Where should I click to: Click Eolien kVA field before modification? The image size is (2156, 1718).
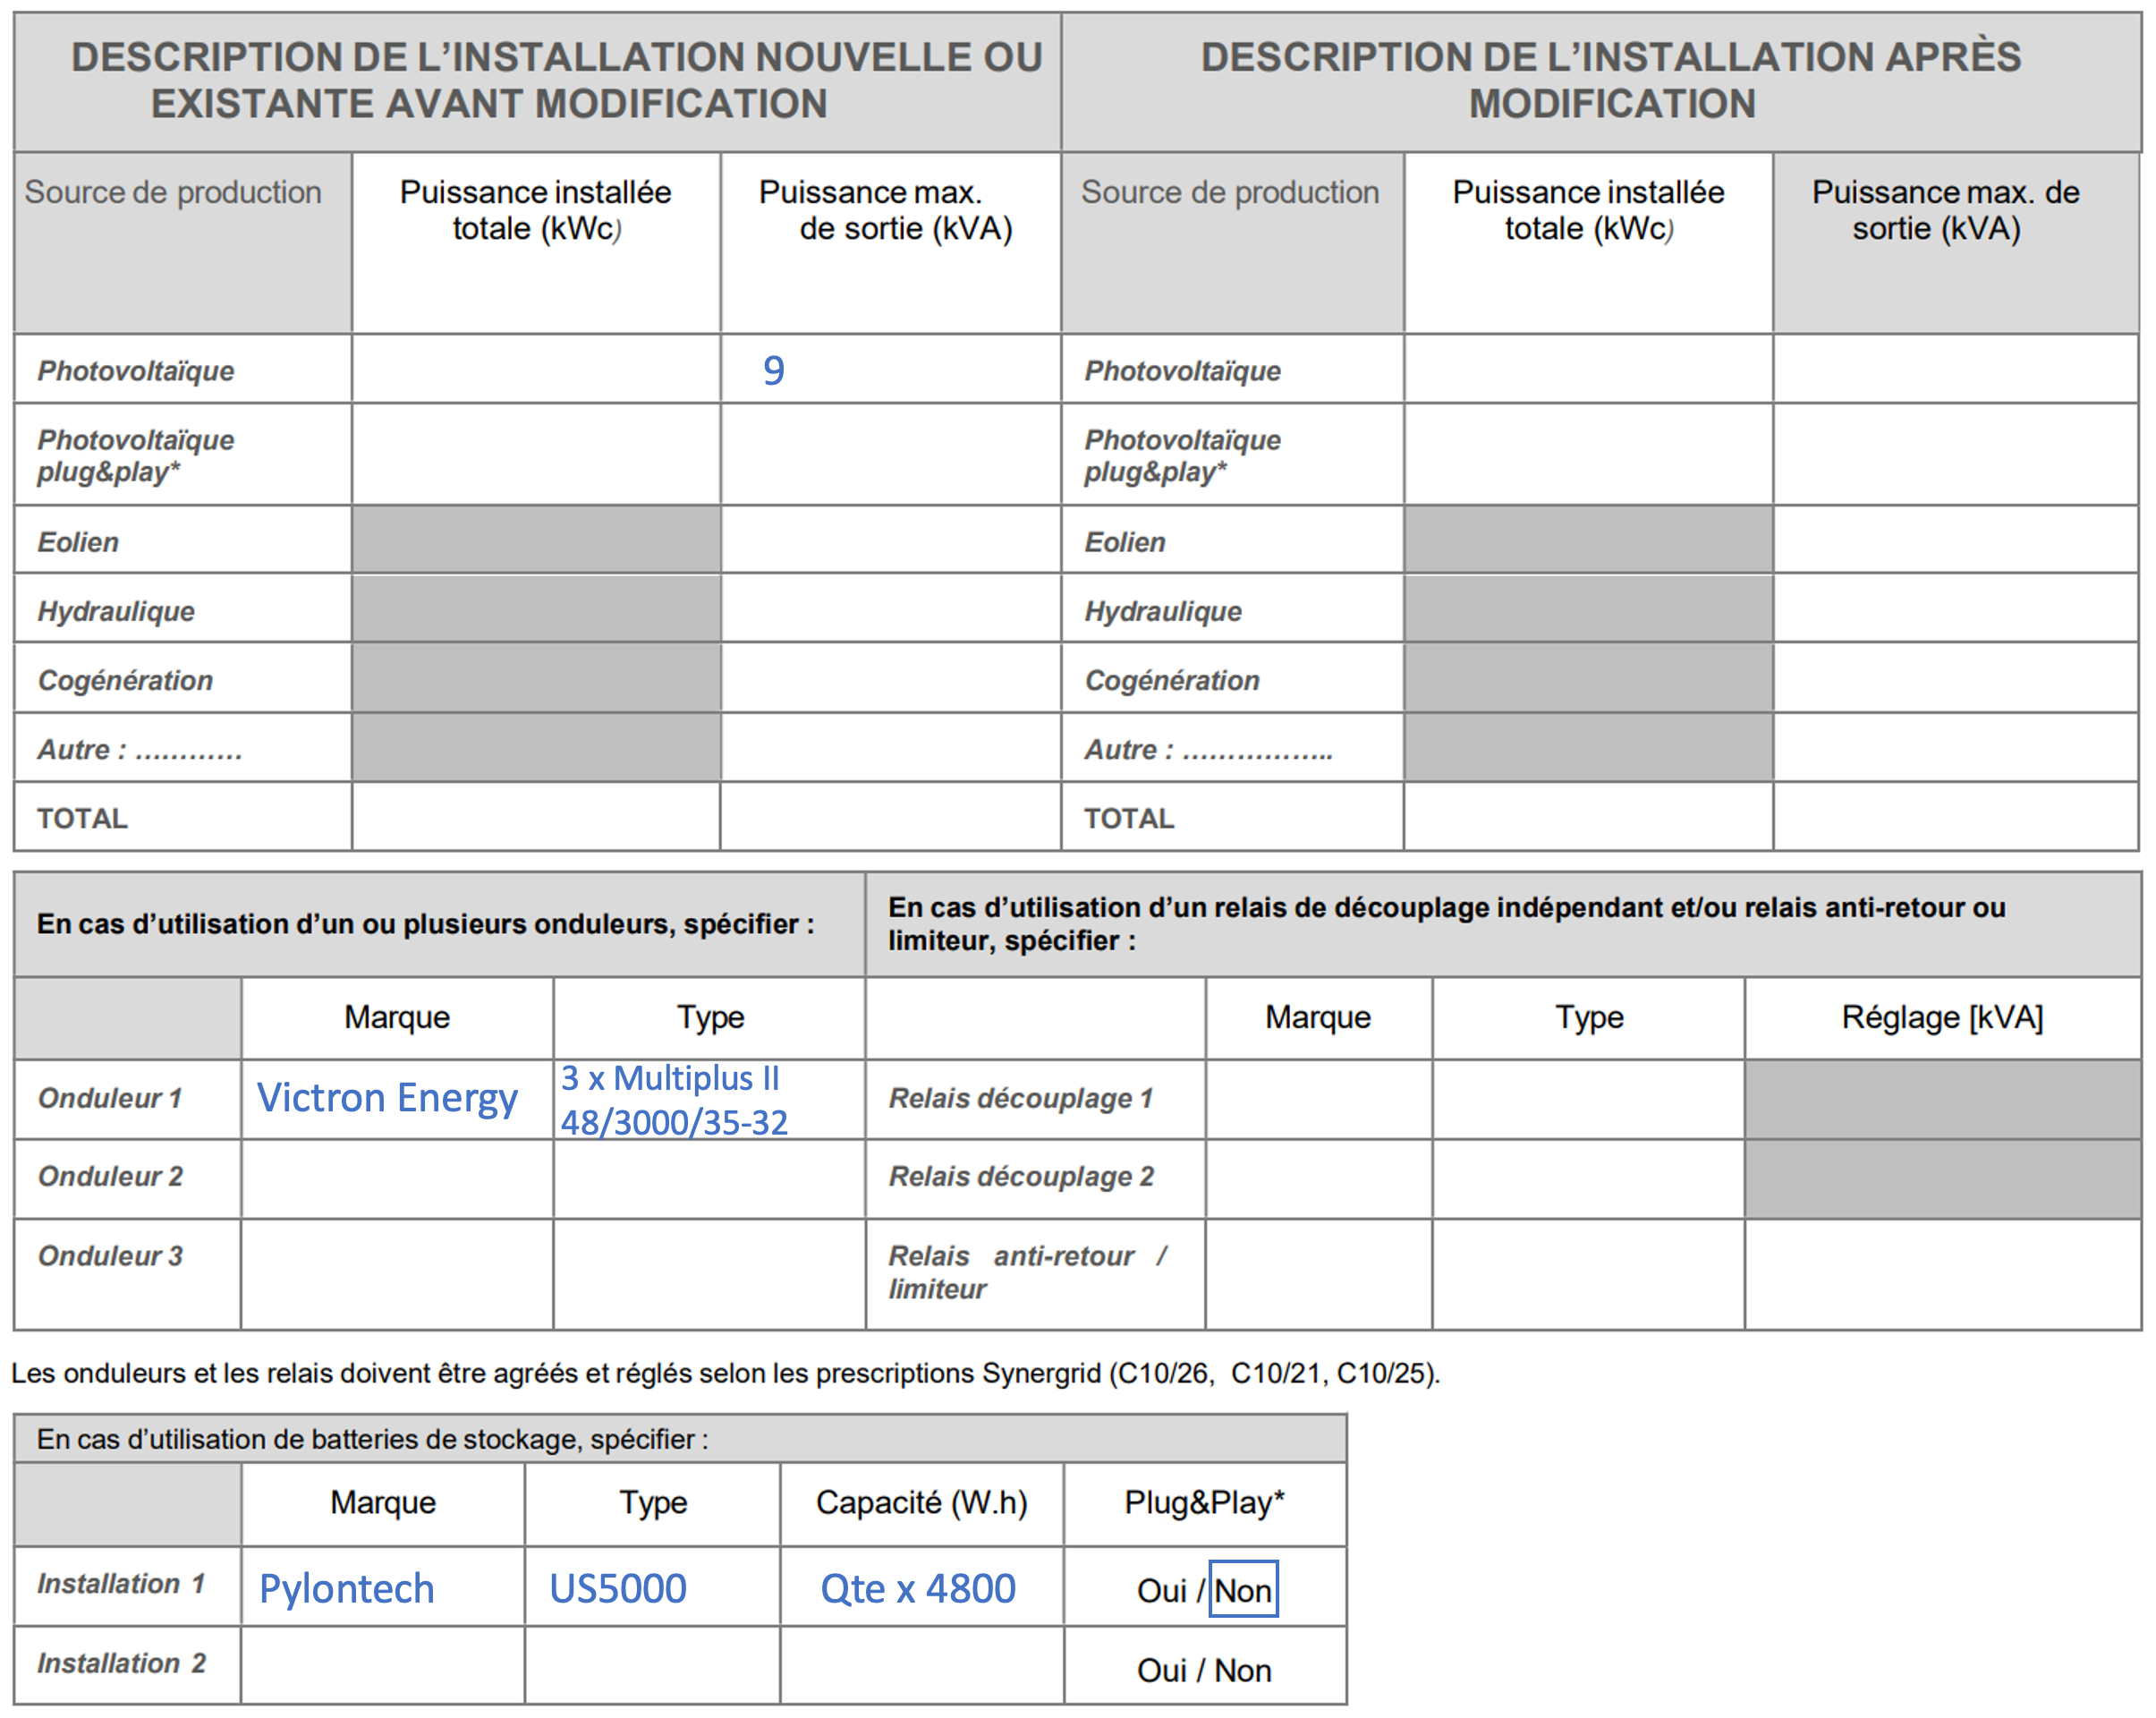pyautogui.click(x=890, y=540)
